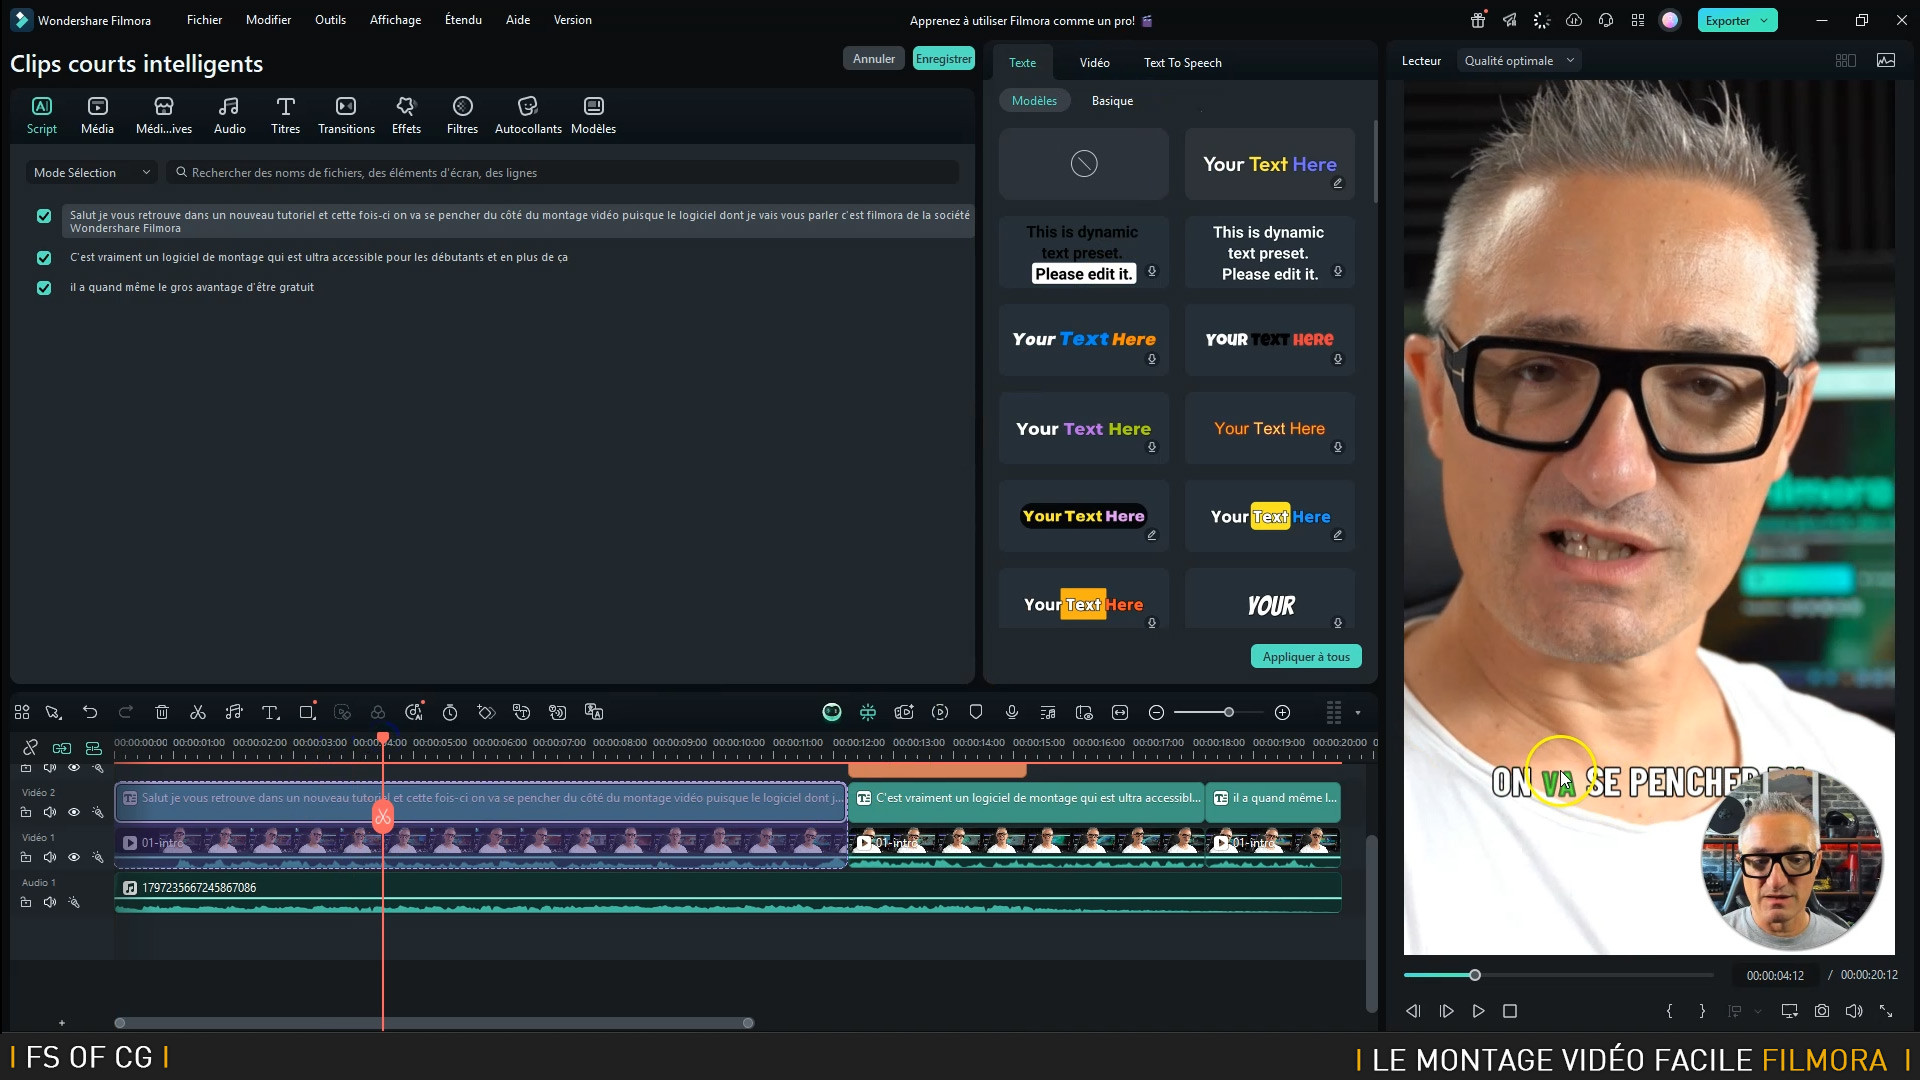1920x1080 pixels.
Task: Select the Audio toolbar icon
Action: (229, 115)
